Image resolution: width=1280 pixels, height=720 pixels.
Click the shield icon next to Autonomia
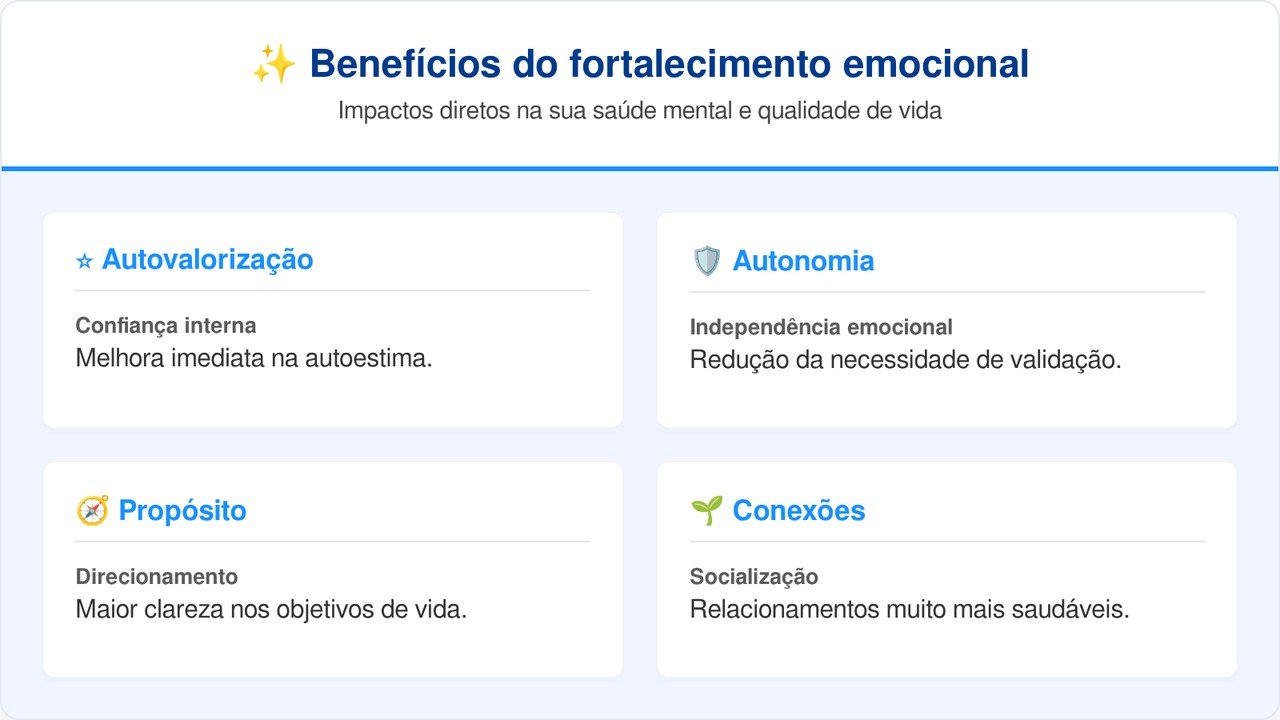(x=706, y=261)
